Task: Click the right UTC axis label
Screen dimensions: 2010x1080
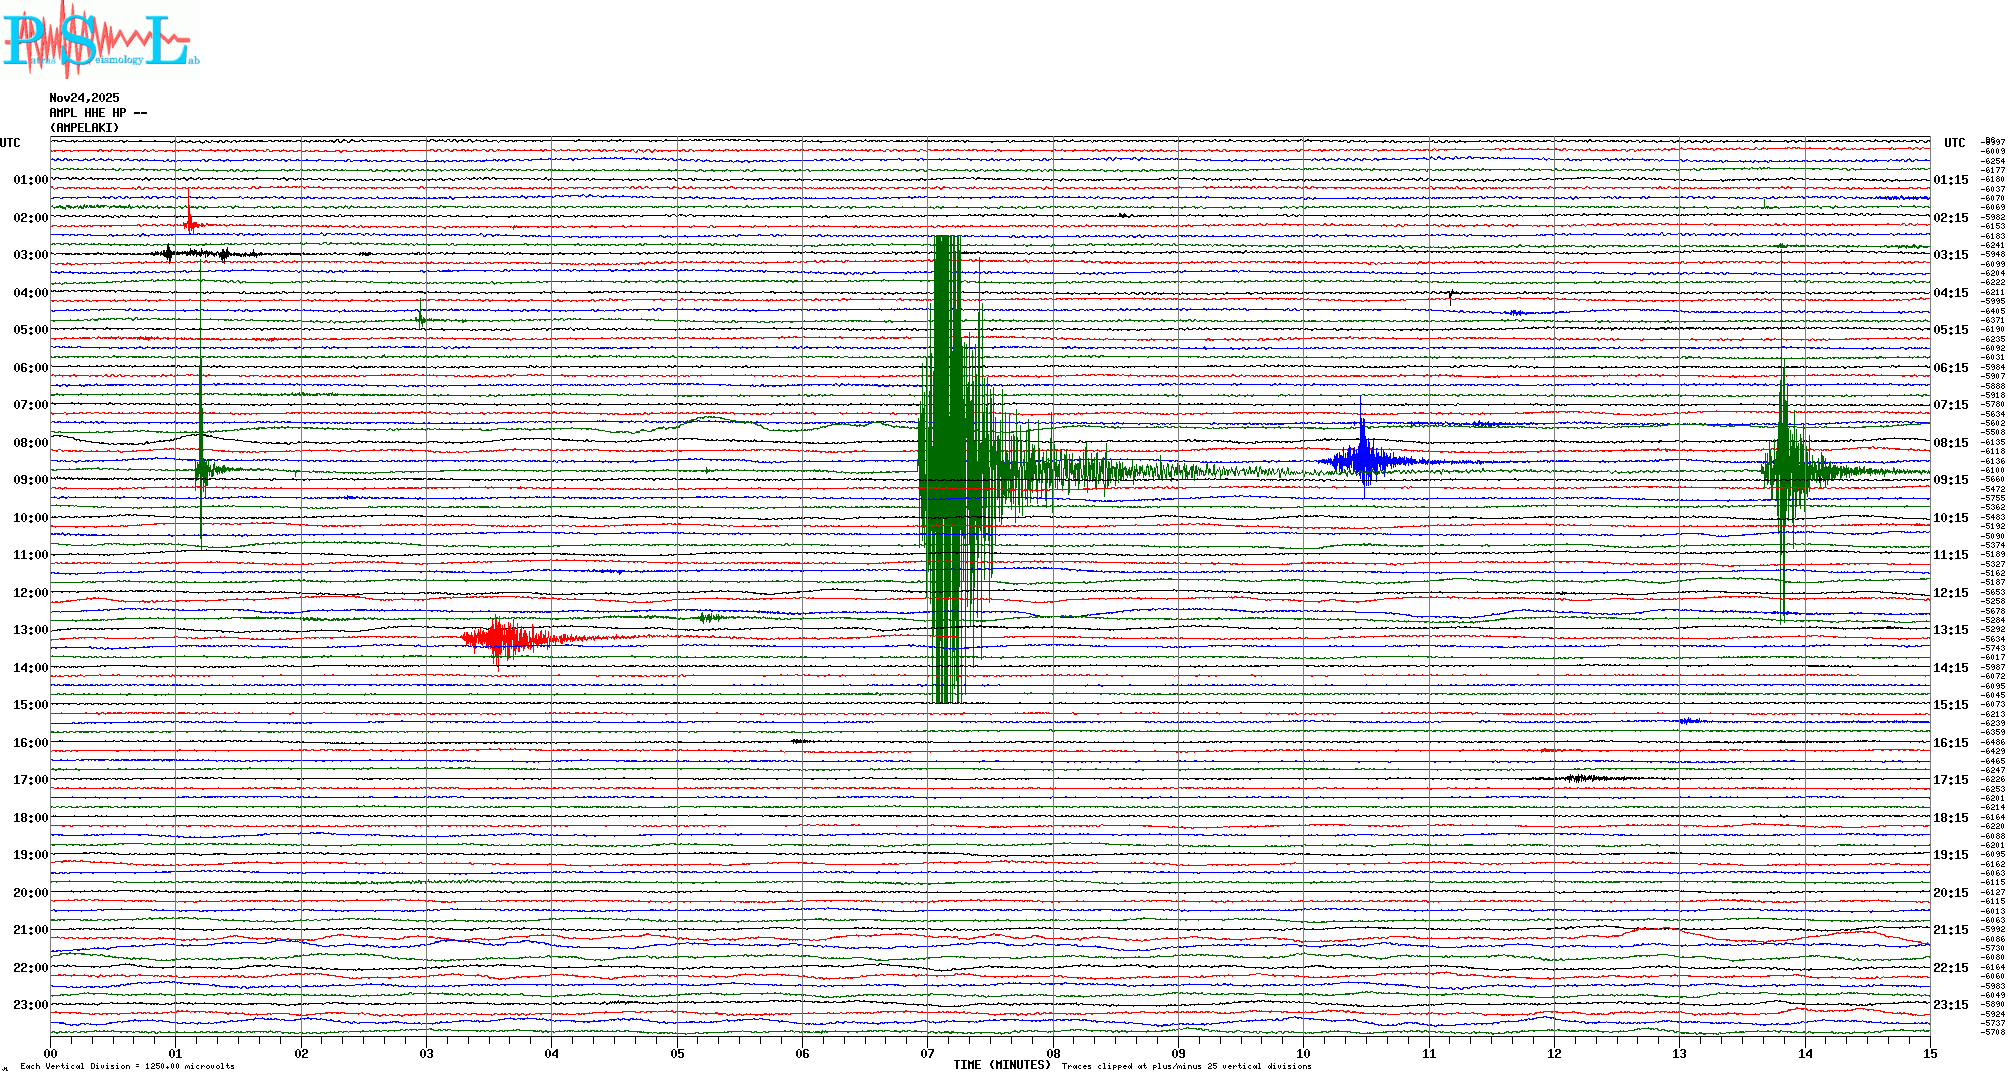Action: (1954, 143)
